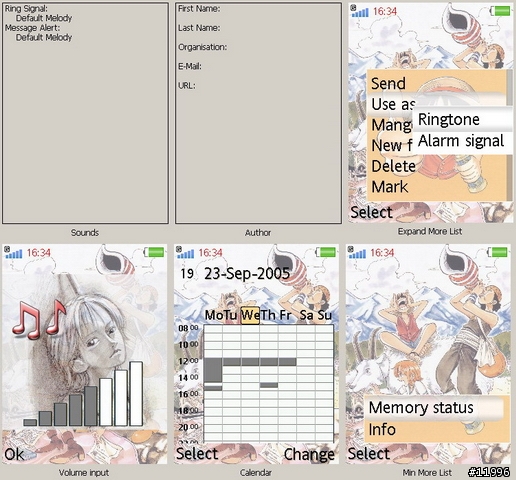Click the Ring Signal label in Sounds
The image size is (516, 480).
[26, 9]
